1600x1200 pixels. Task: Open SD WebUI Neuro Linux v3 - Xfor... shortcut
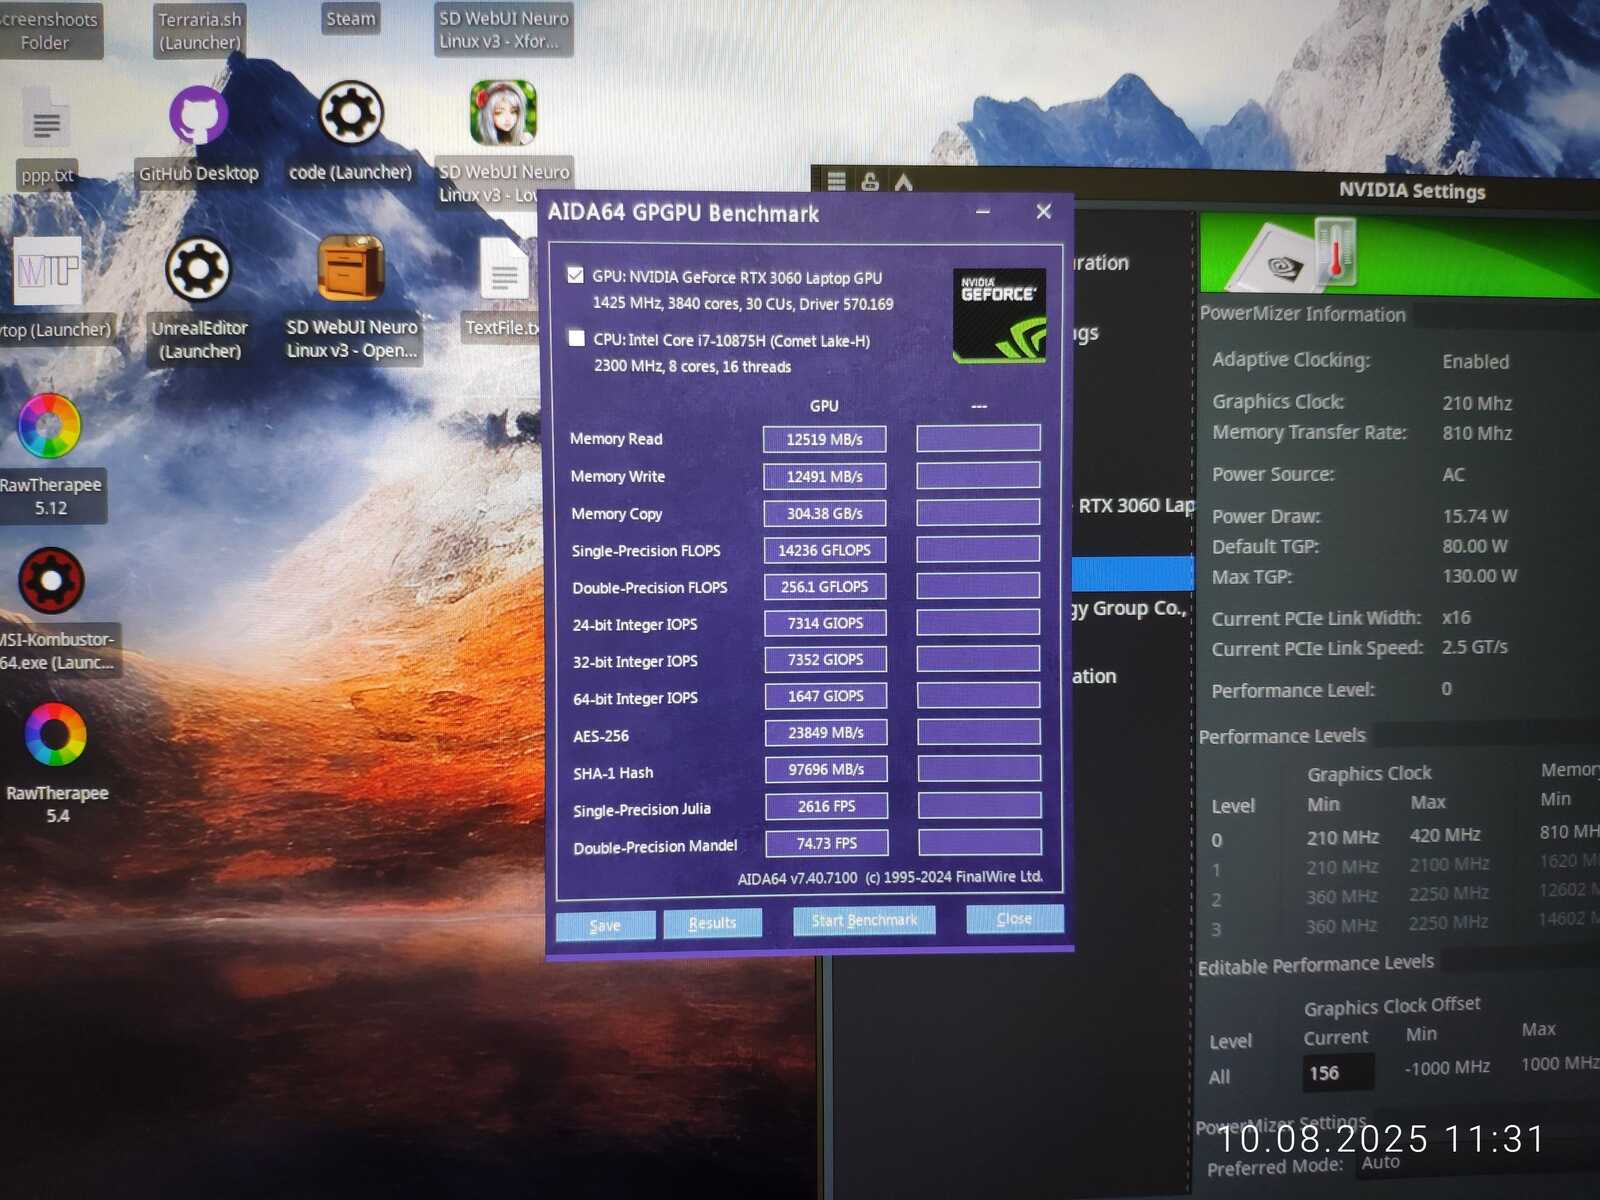(x=504, y=30)
